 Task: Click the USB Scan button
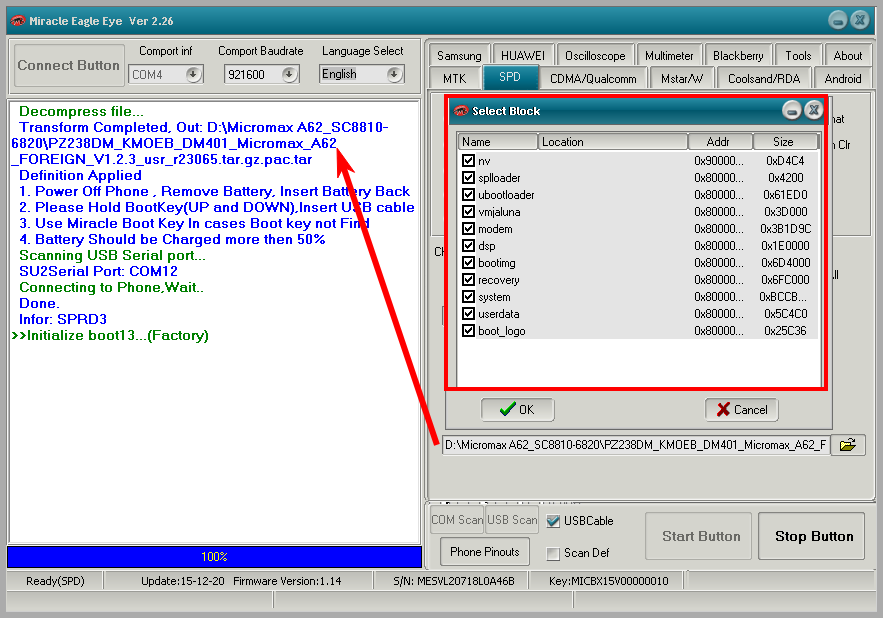512,519
